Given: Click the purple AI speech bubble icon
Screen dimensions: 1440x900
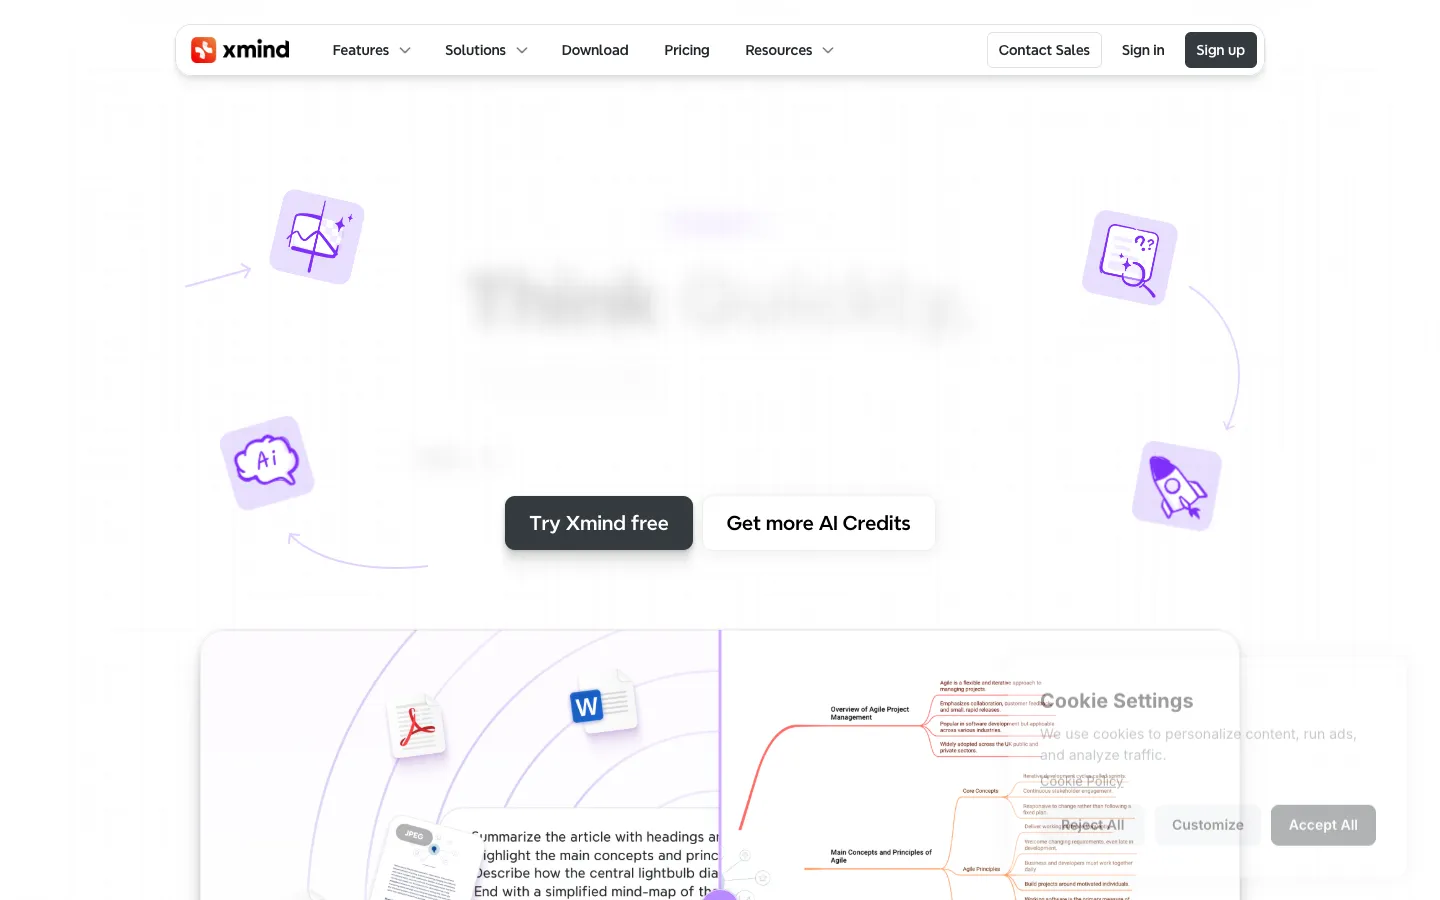Looking at the screenshot, I should pyautogui.click(x=267, y=463).
